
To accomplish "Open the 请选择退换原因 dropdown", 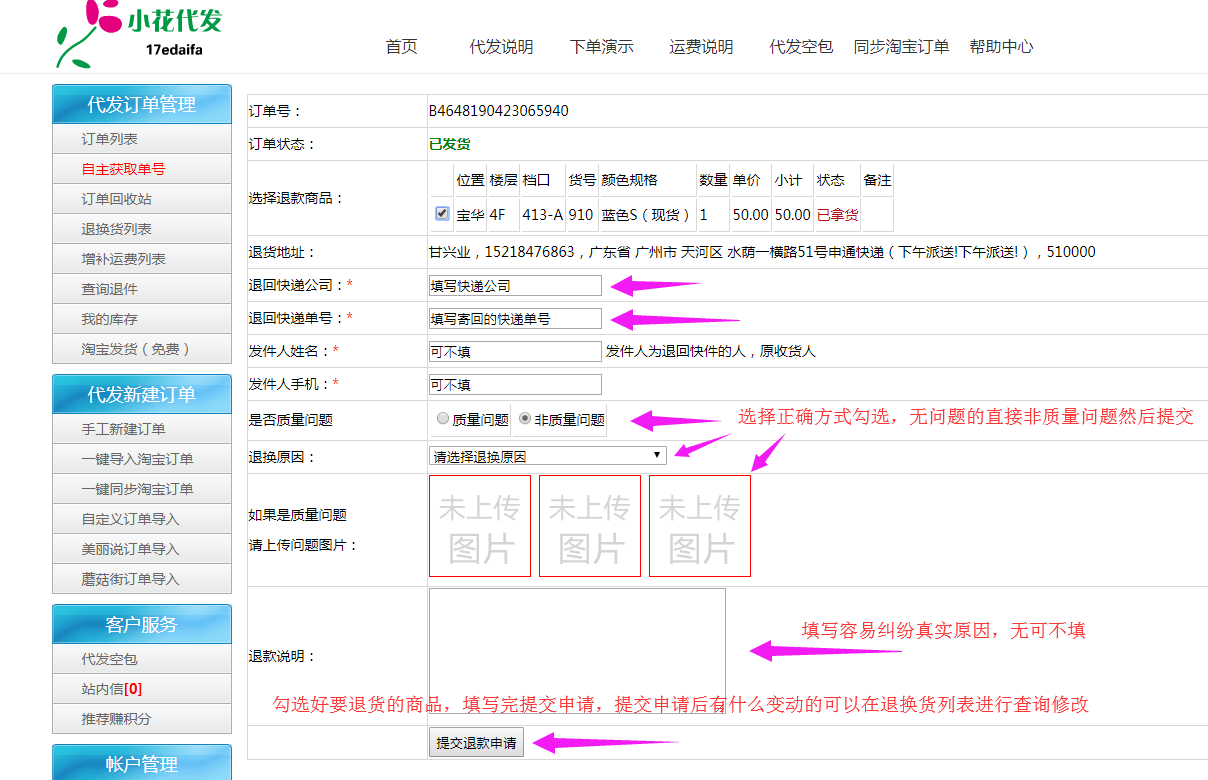I will [547, 456].
